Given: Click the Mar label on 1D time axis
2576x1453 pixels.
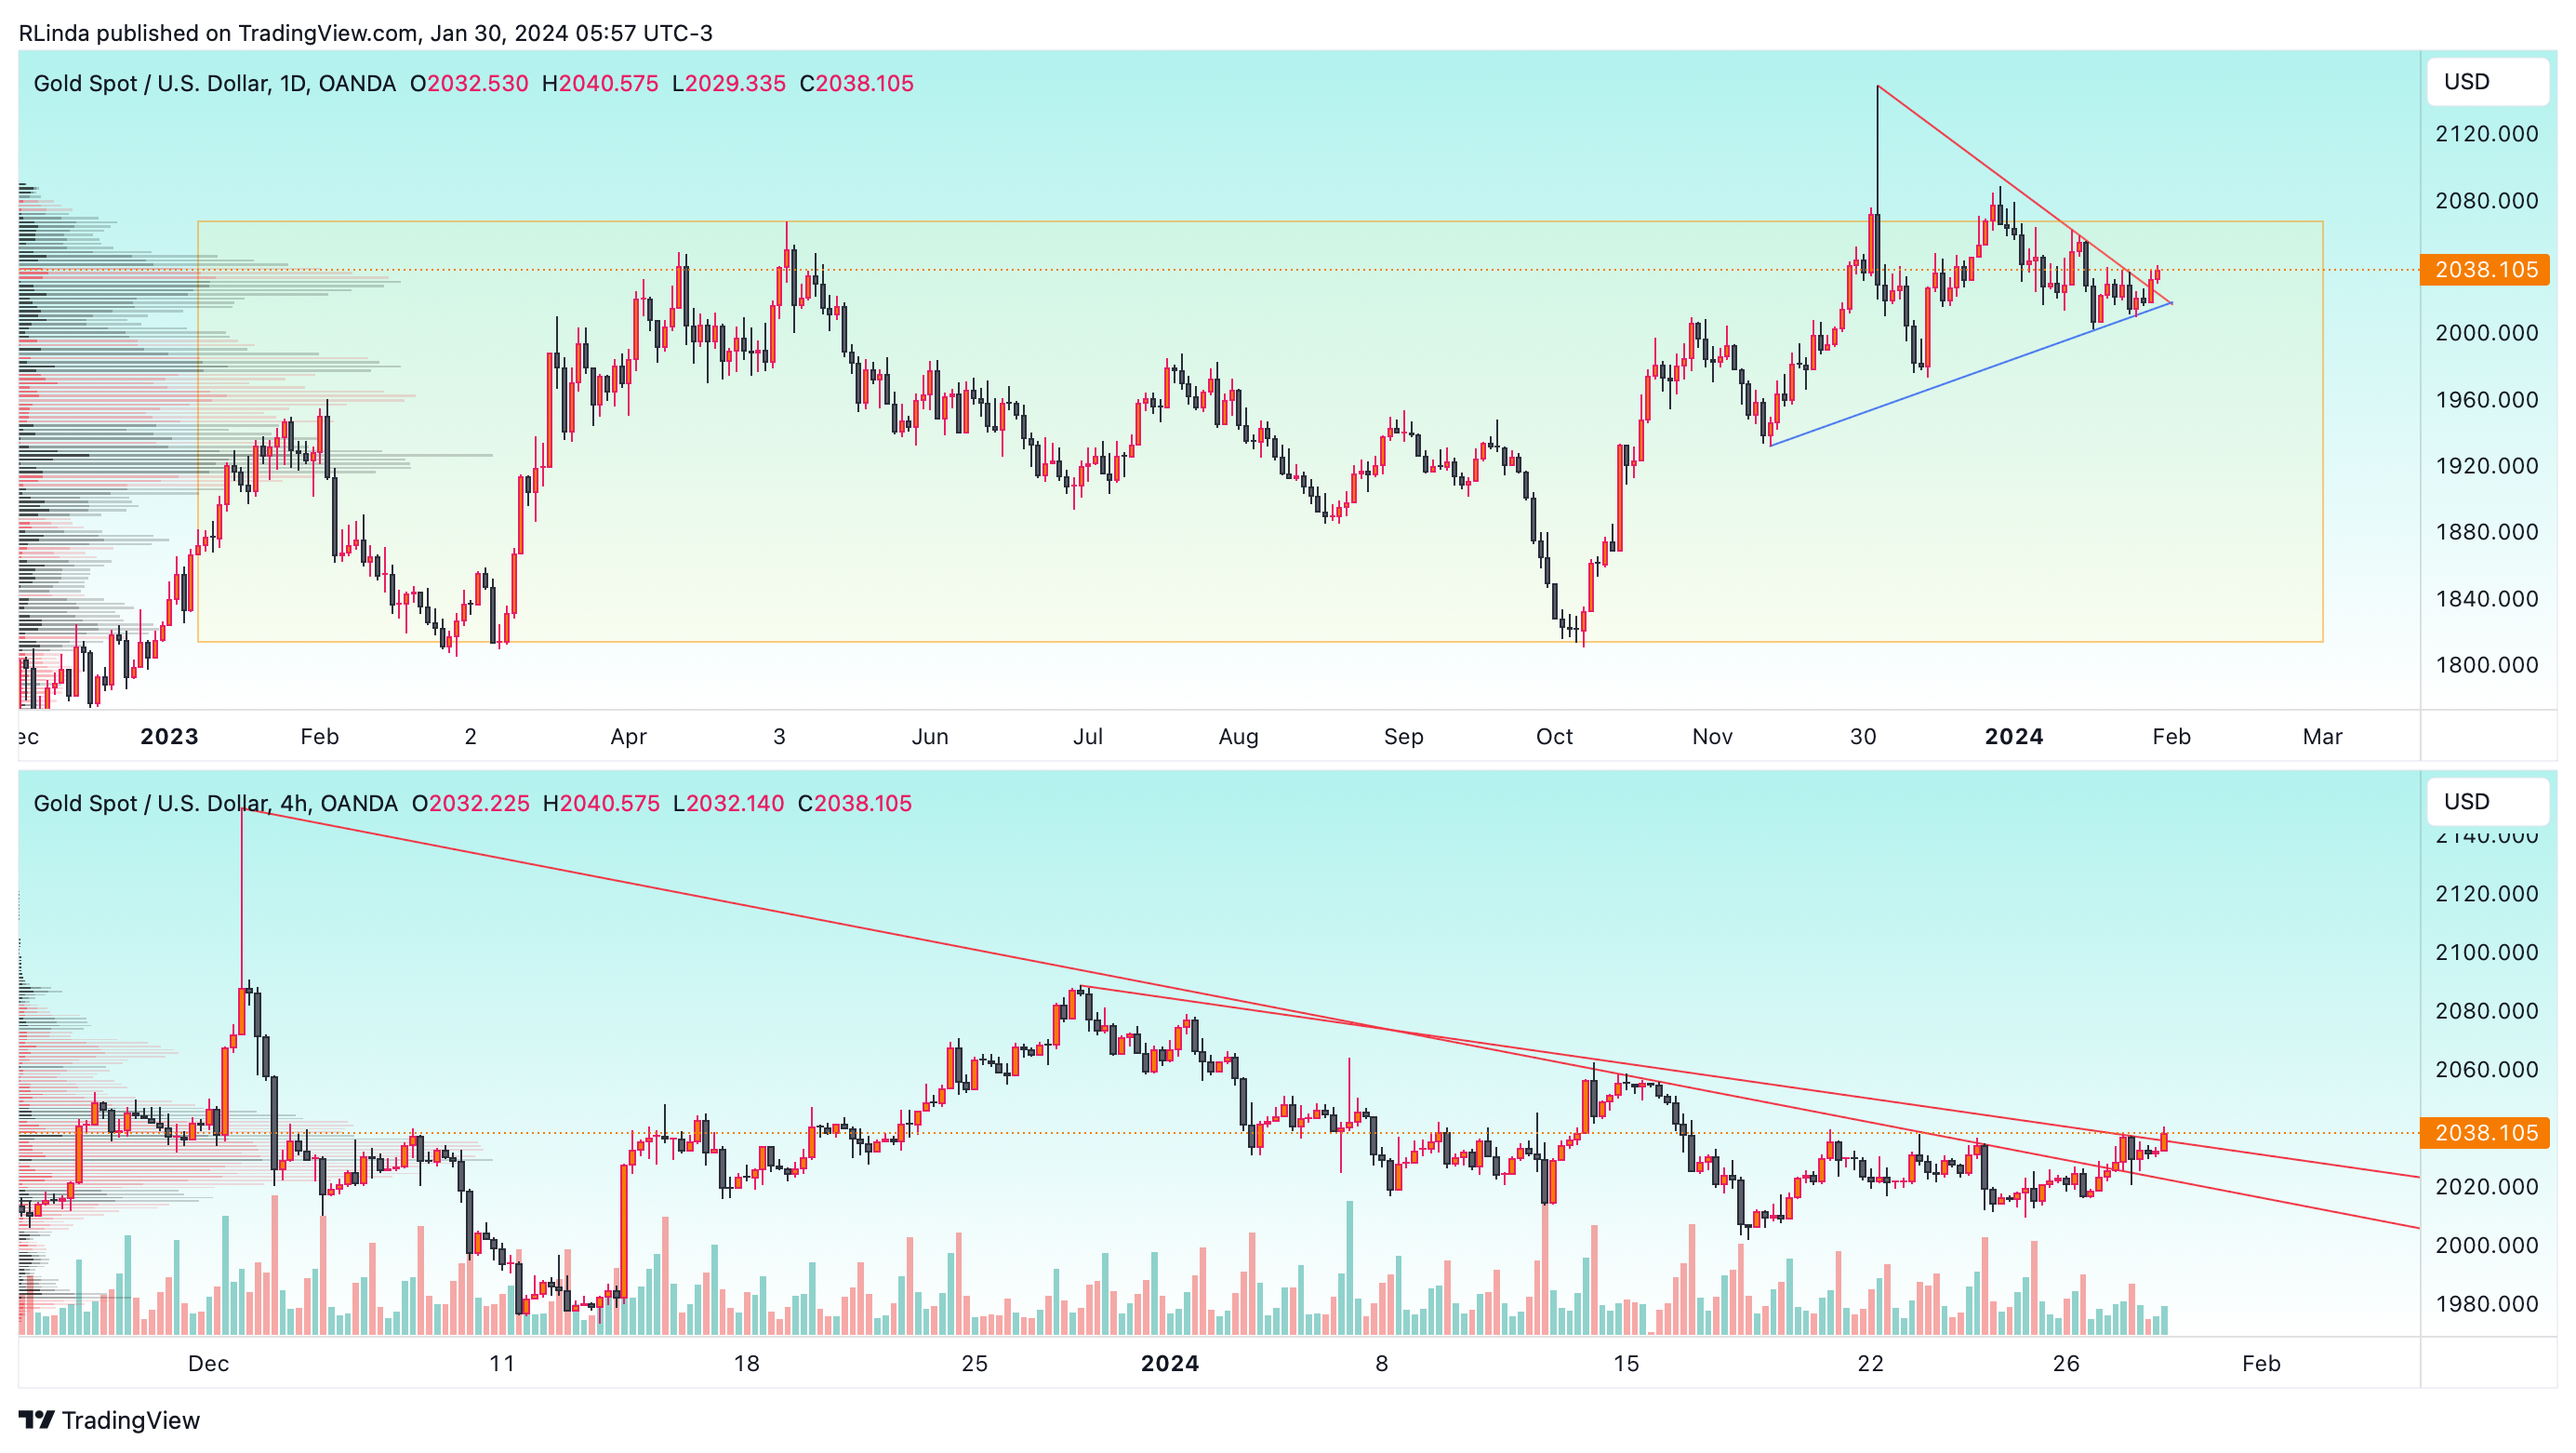Looking at the screenshot, I should tap(2322, 737).
